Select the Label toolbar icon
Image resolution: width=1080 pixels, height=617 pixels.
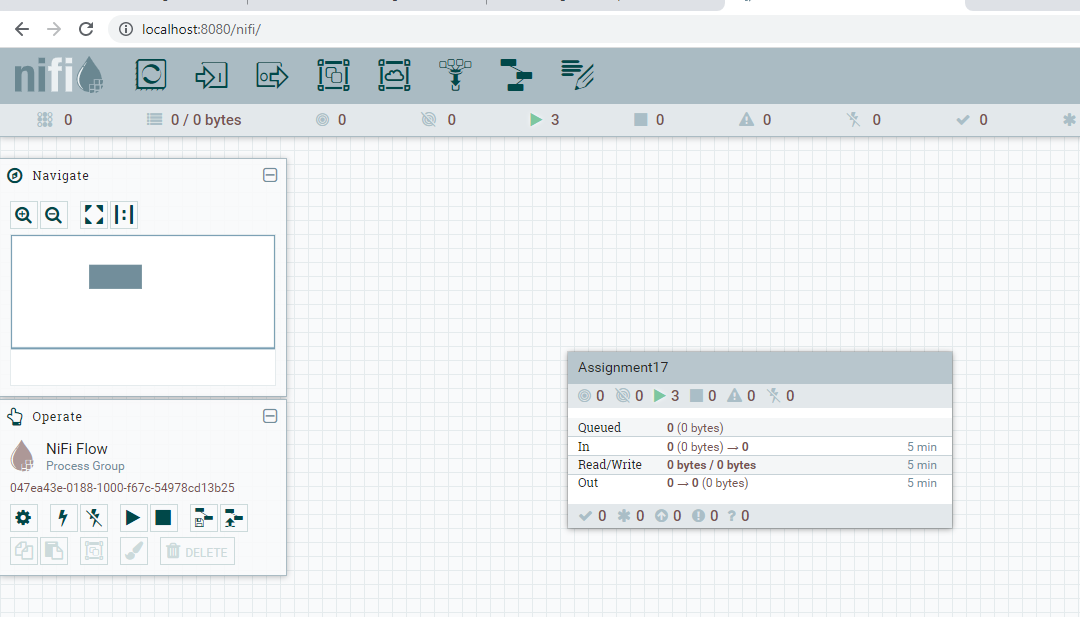coord(577,75)
